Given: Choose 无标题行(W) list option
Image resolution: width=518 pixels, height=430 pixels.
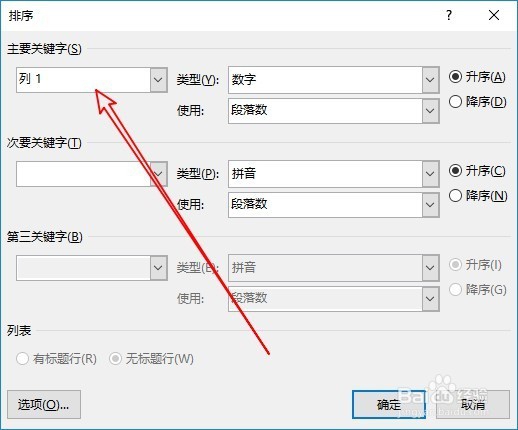Looking at the screenshot, I should (151, 359).
